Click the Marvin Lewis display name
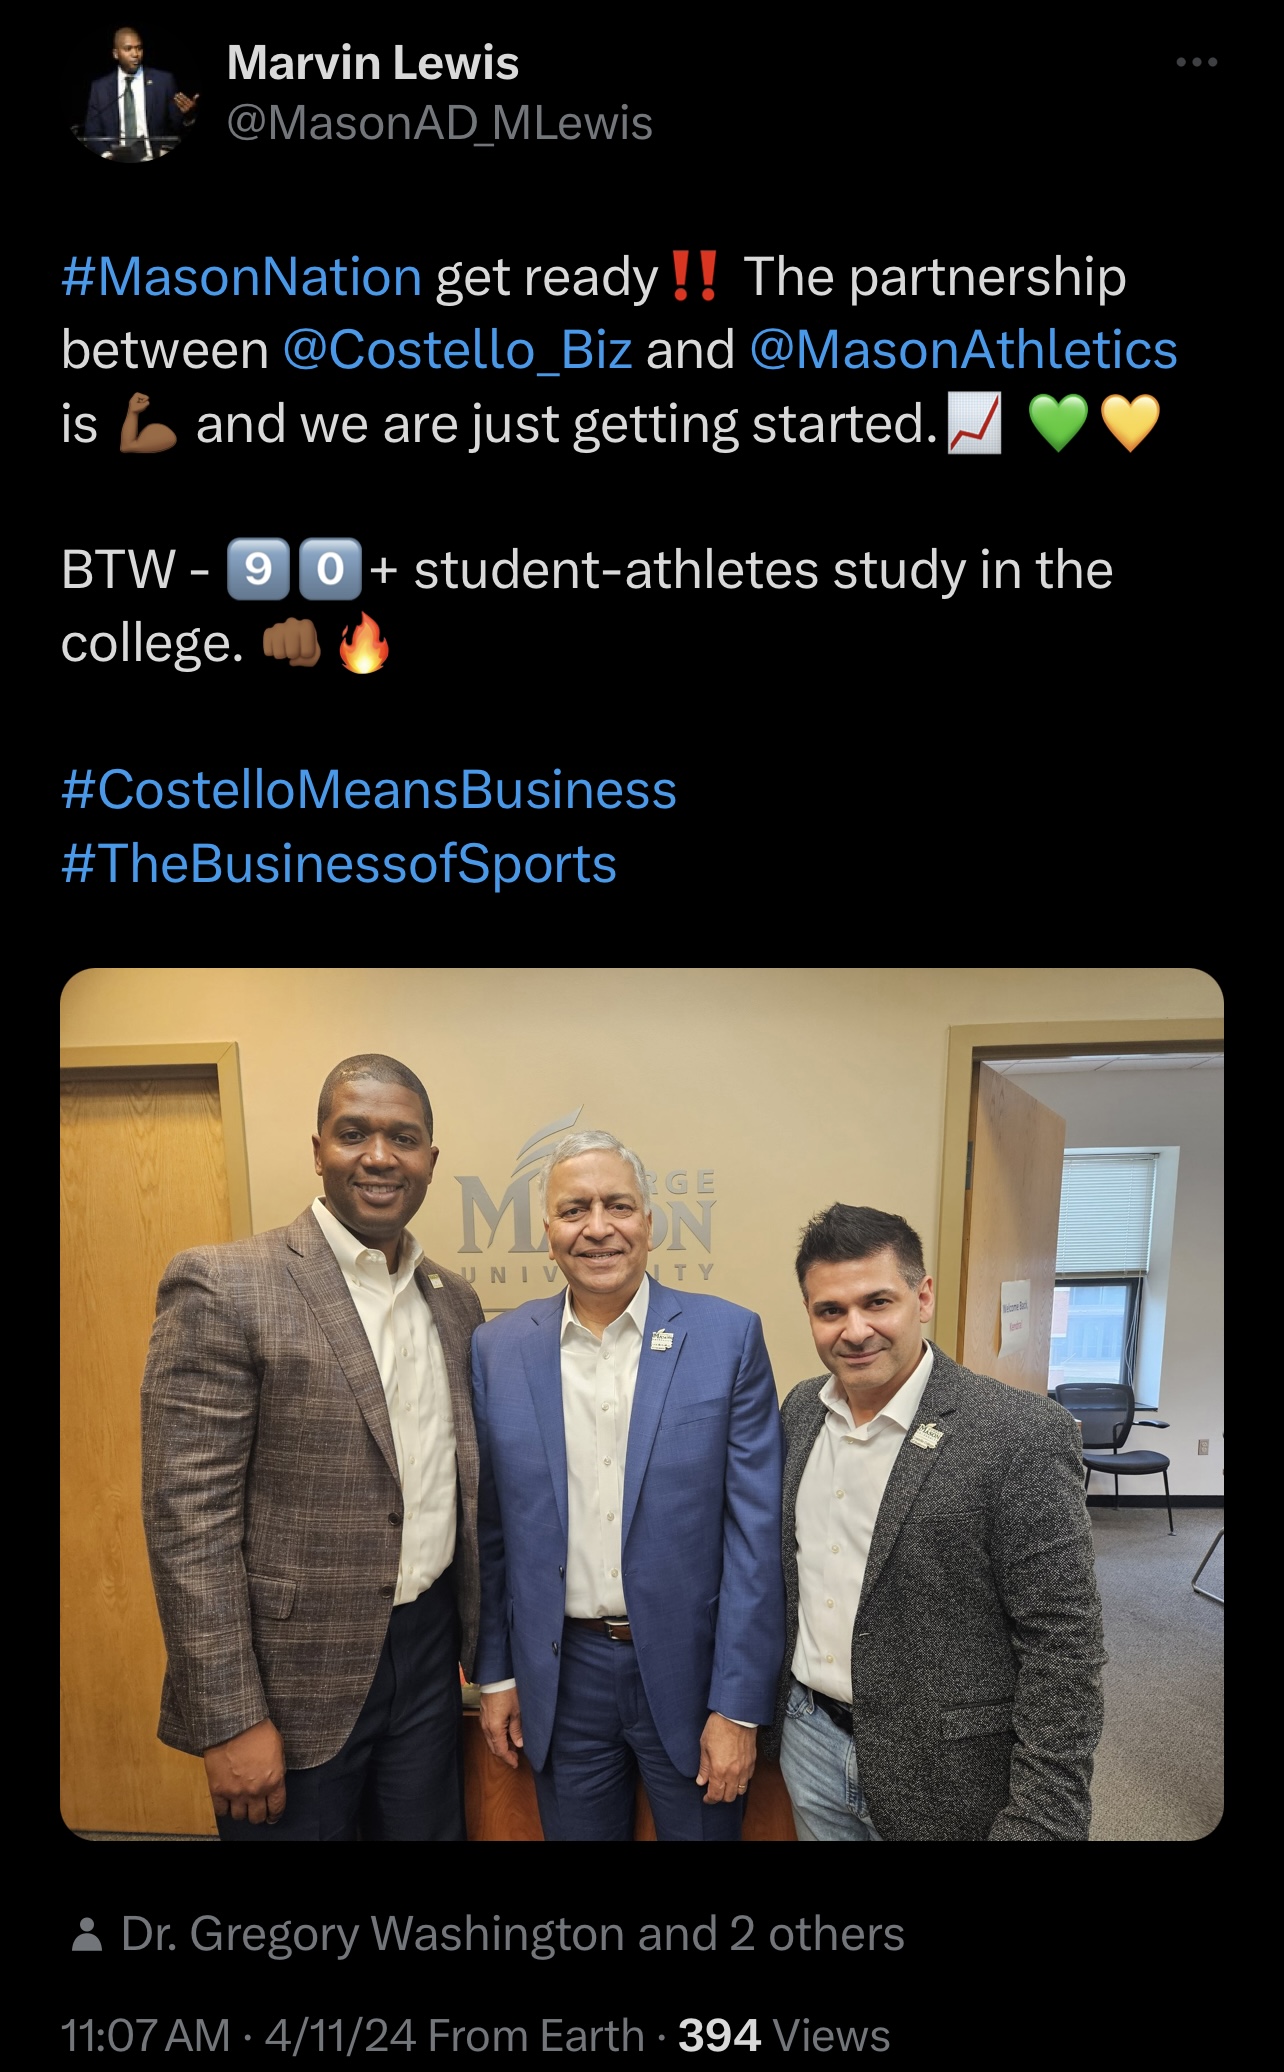The width and height of the screenshot is (1284, 2072). [x=373, y=63]
